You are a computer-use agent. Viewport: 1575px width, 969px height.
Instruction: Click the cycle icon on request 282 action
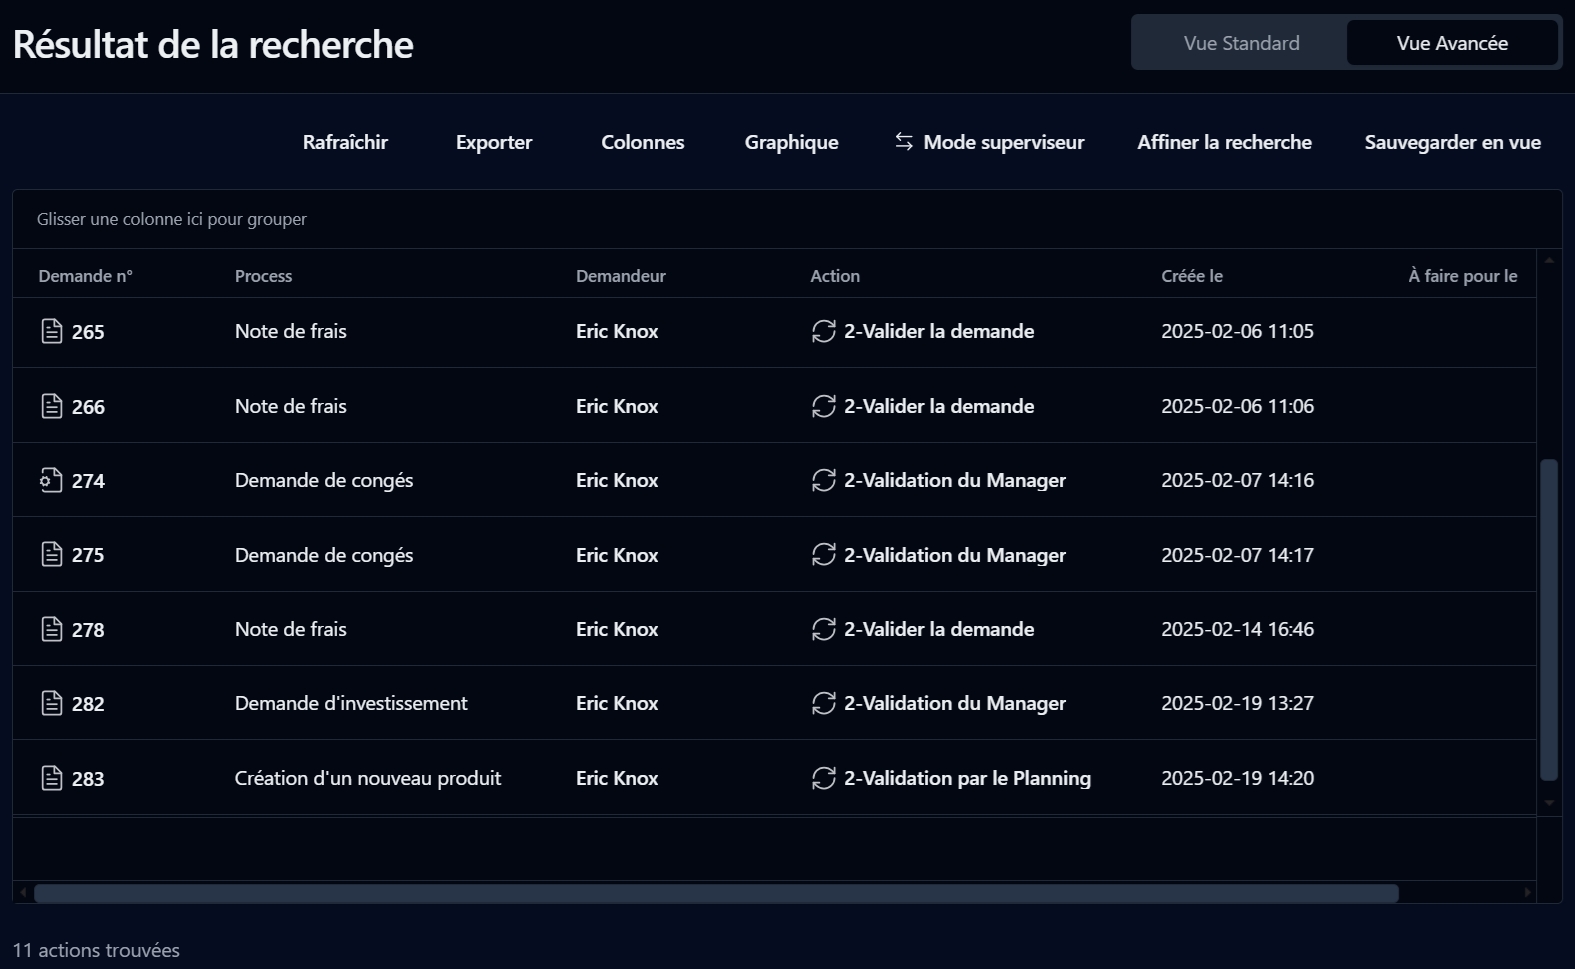pos(823,703)
